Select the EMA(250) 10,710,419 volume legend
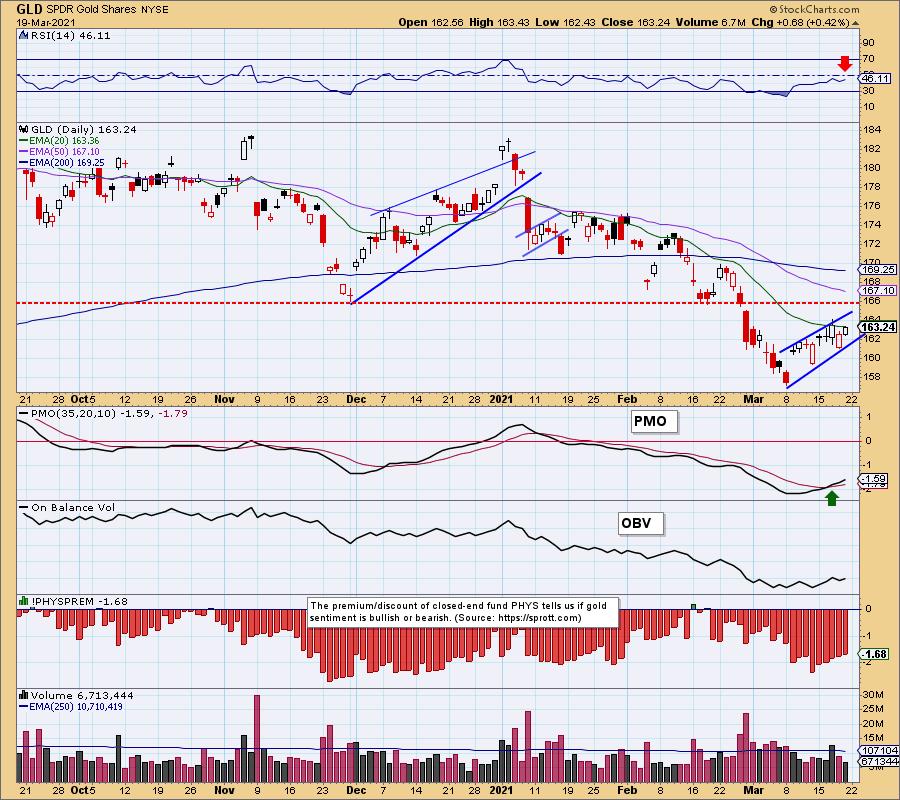The image size is (900, 800). [x=71, y=706]
